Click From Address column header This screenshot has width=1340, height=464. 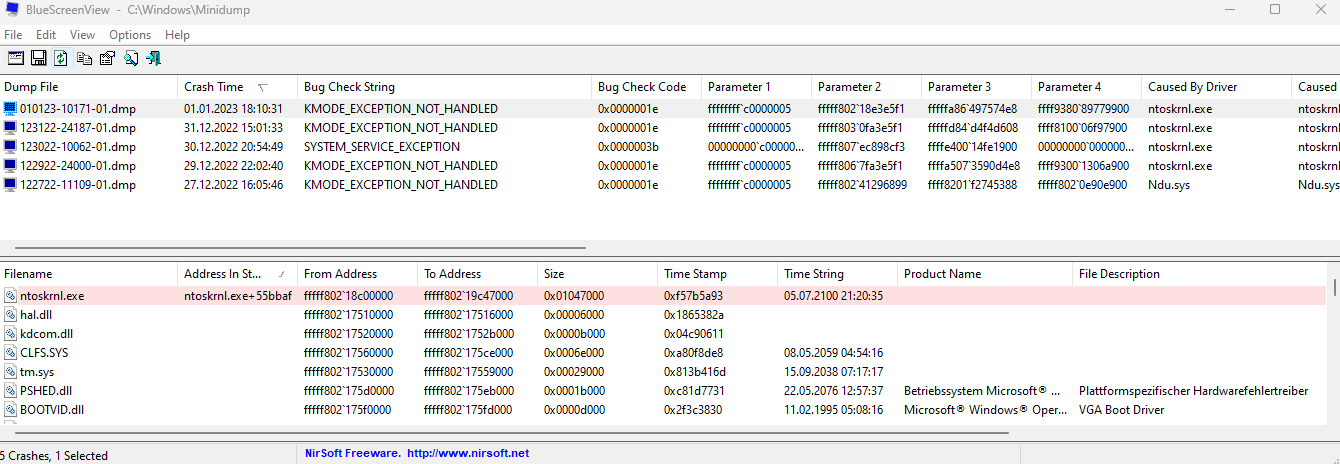coord(358,273)
